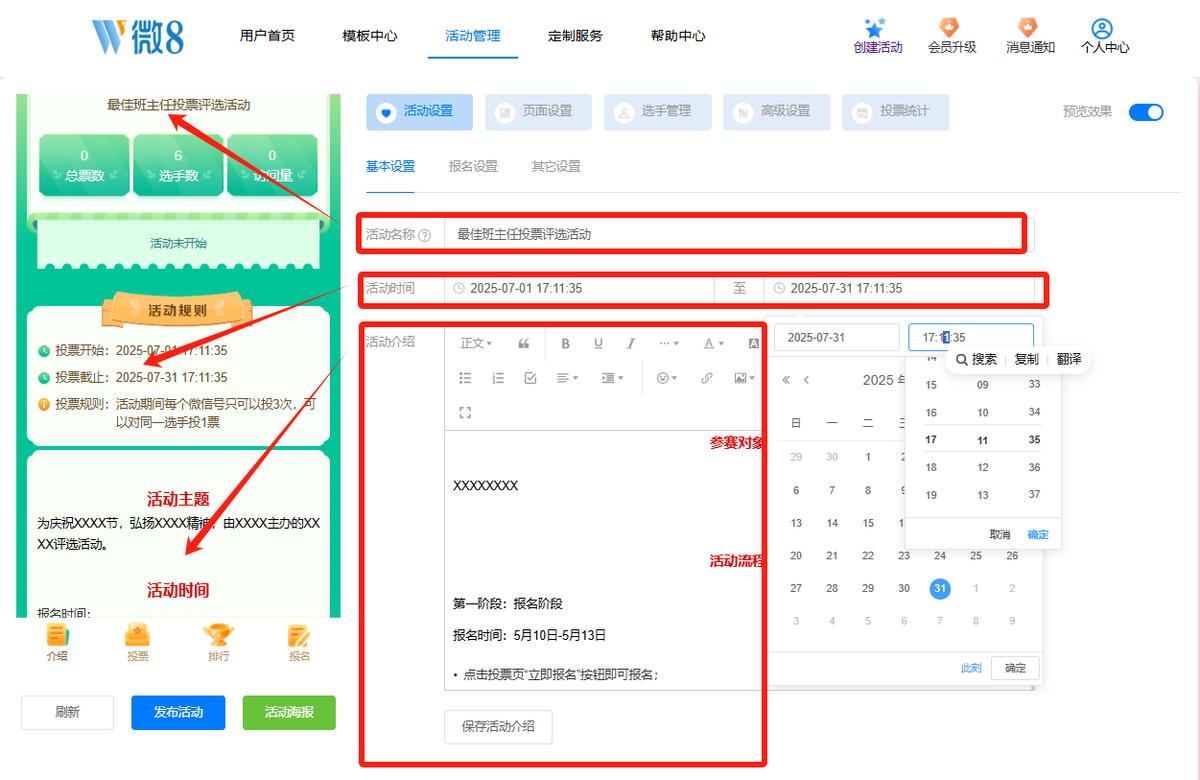Screen dimensions: 1200x780
Task: Switch to the 投票统计 tab
Action: (x=895, y=112)
